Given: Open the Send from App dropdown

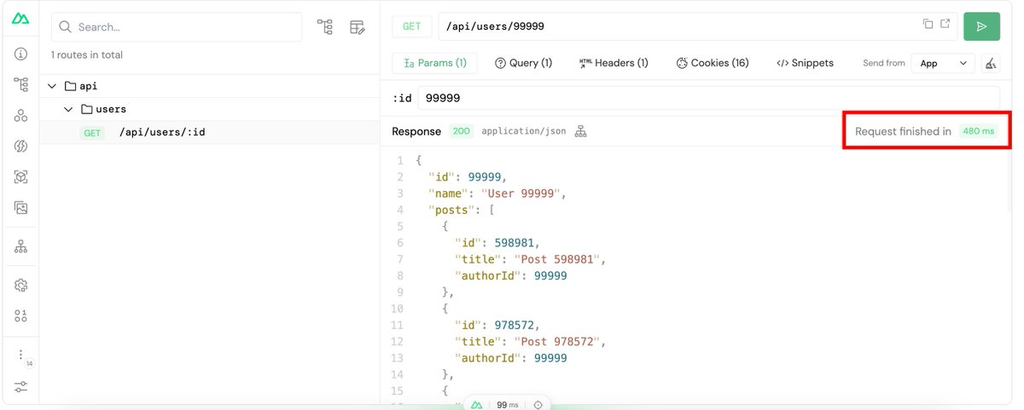Looking at the screenshot, I should 942,63.
